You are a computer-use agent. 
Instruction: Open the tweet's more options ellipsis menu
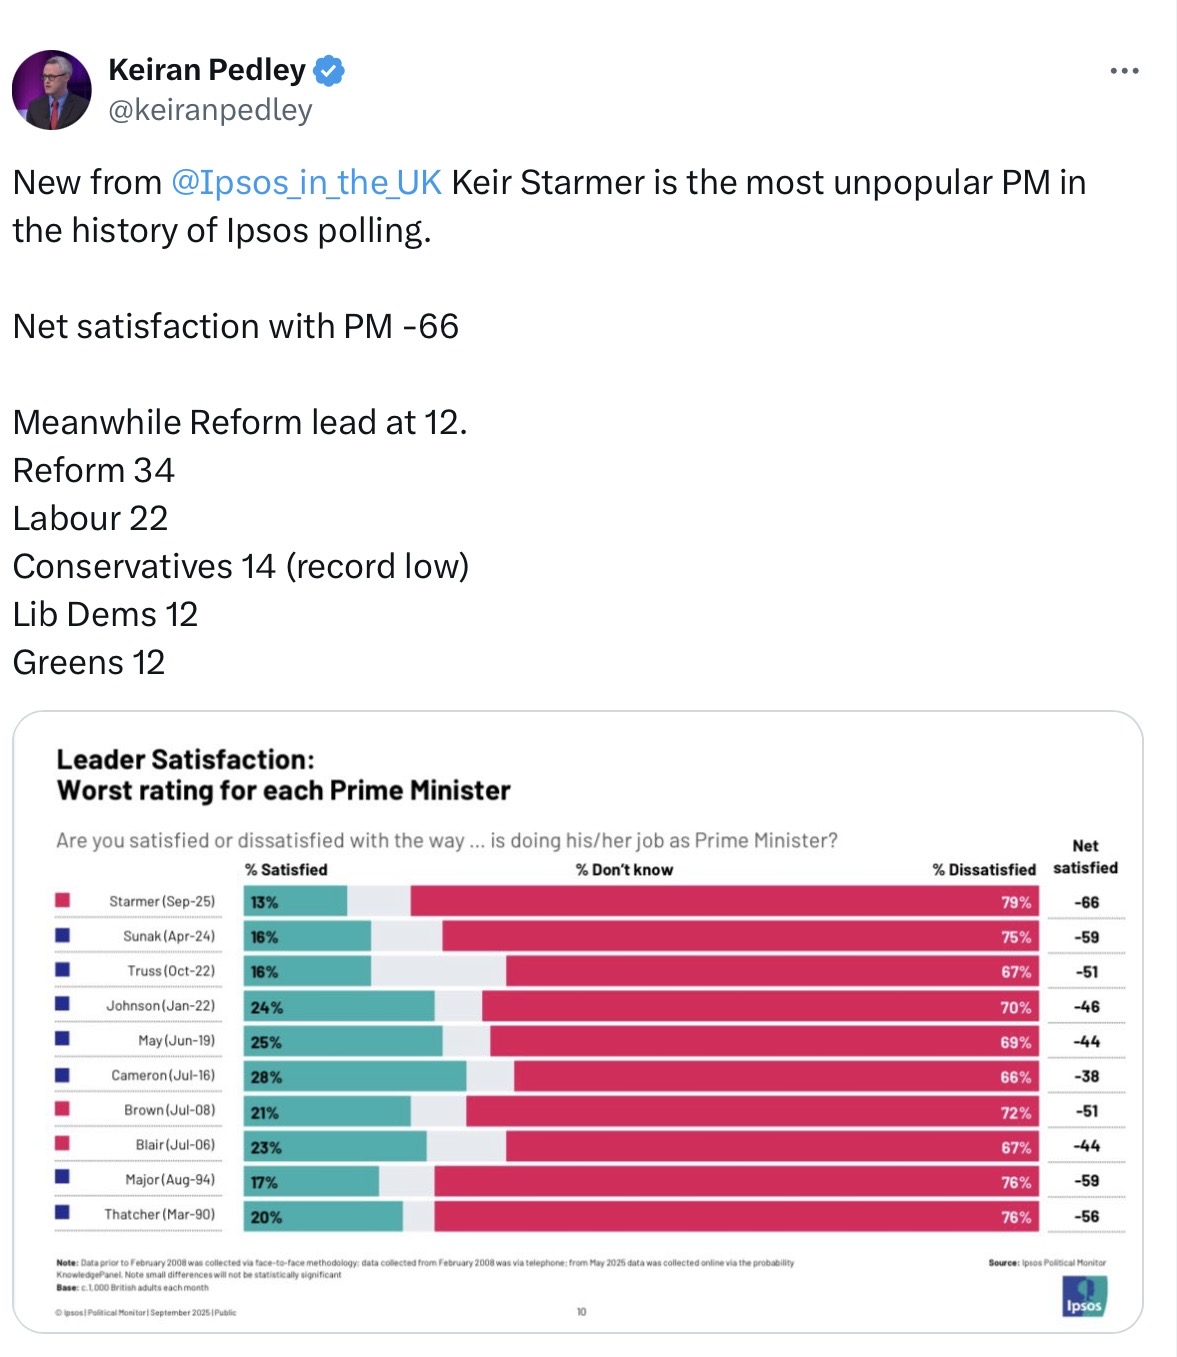[1124, 71]
